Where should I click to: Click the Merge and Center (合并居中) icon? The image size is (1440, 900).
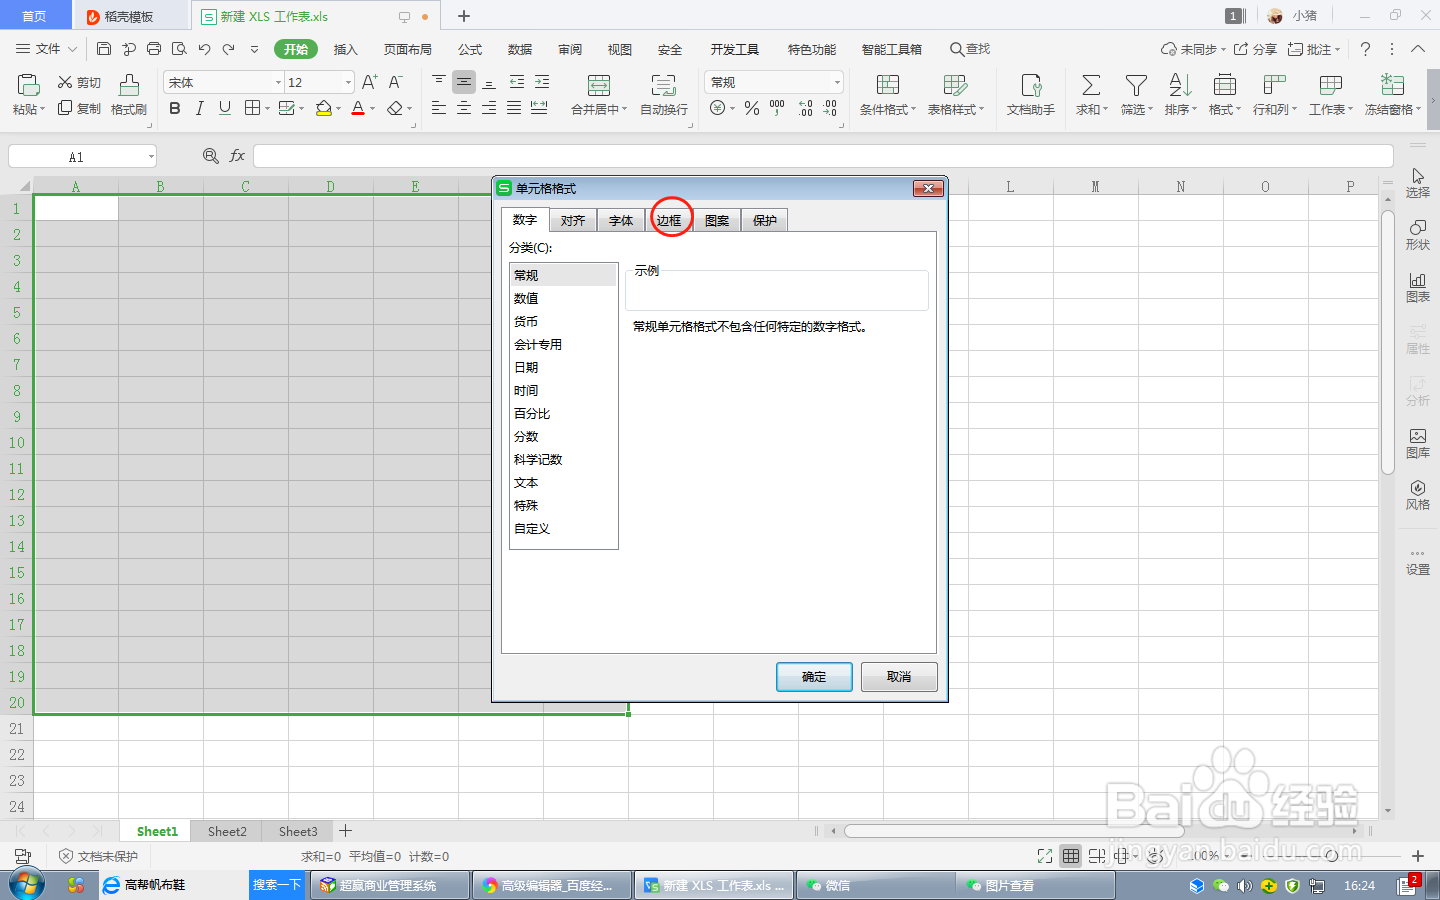coord(598,86)
